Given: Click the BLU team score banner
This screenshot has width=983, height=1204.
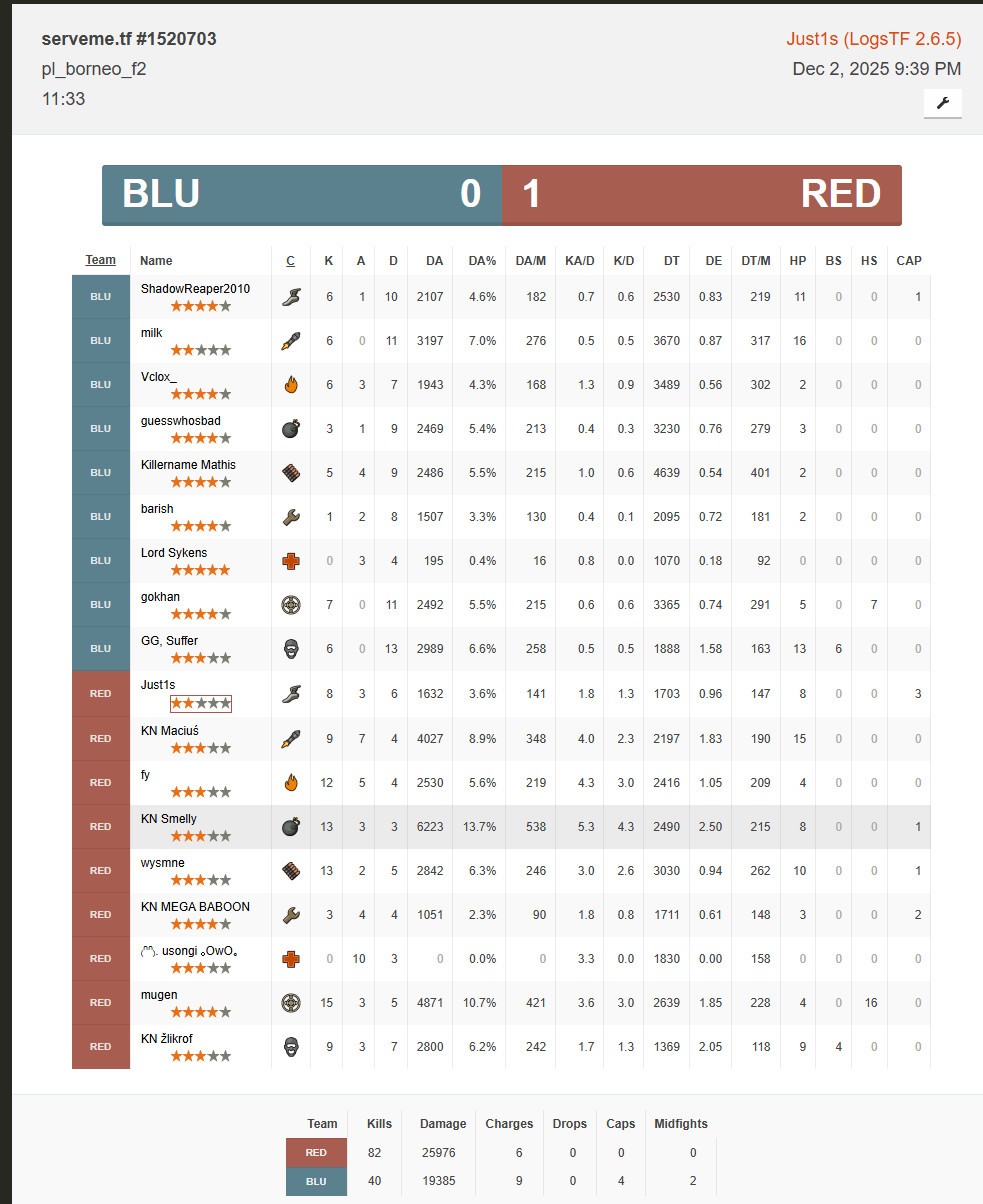Looking at the screenshot, I should 301,194.
